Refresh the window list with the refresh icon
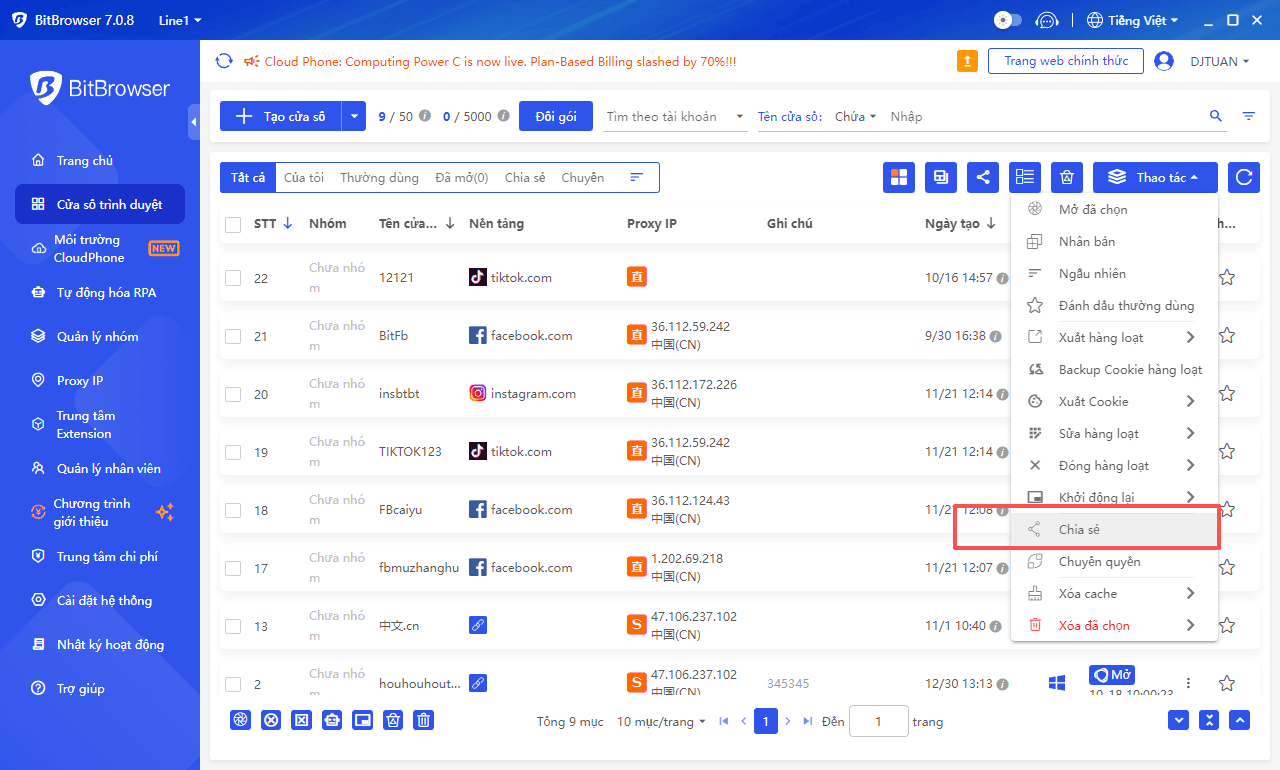Image resolution: width=1280 pixels, height=770 pixels. pyautogui.click(x=1243, y=177)
